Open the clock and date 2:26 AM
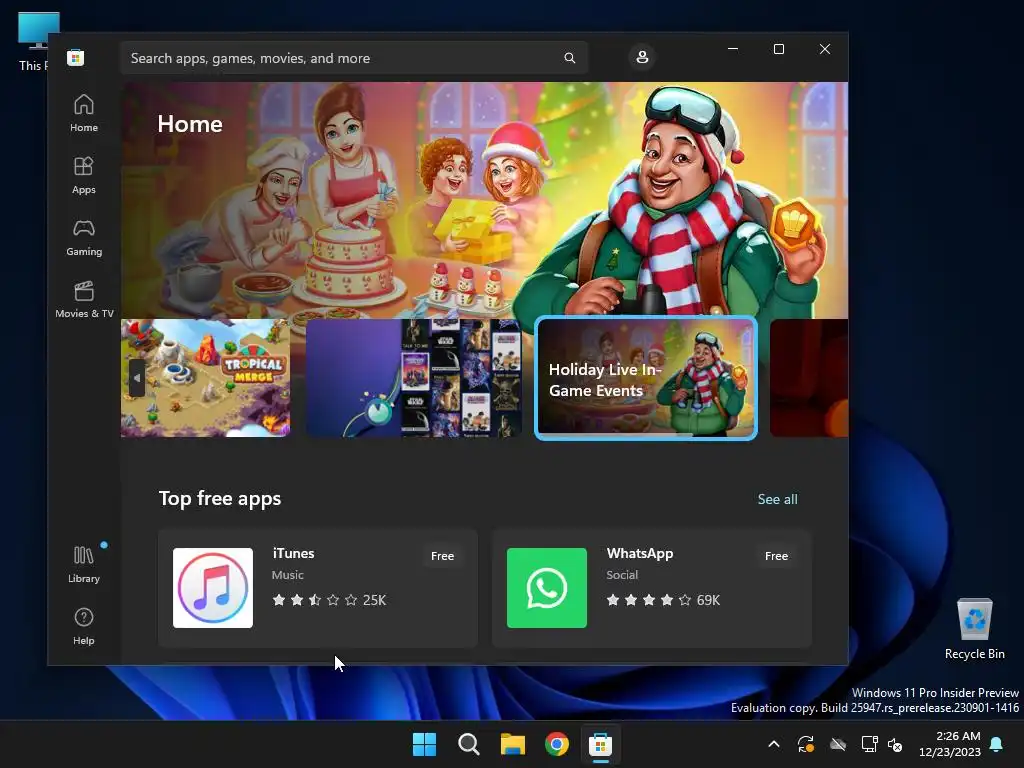Image resolution: width=1024 pixels, height=768 pixels. [x=950, y=744]
